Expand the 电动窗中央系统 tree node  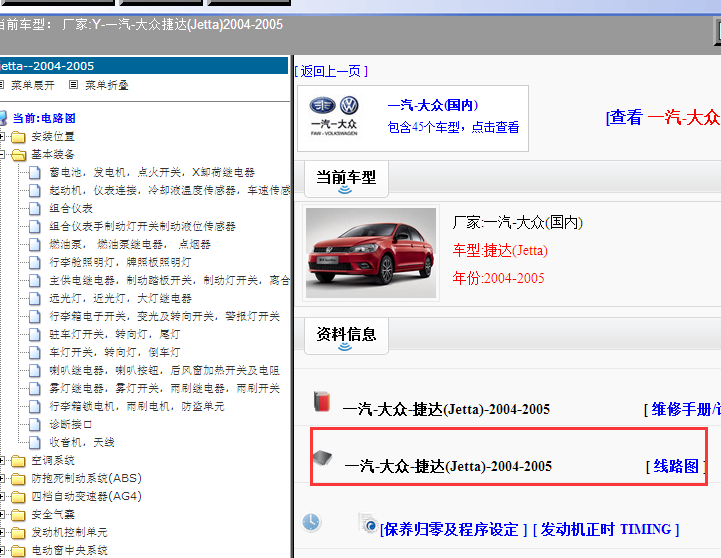tap(2, 550)
